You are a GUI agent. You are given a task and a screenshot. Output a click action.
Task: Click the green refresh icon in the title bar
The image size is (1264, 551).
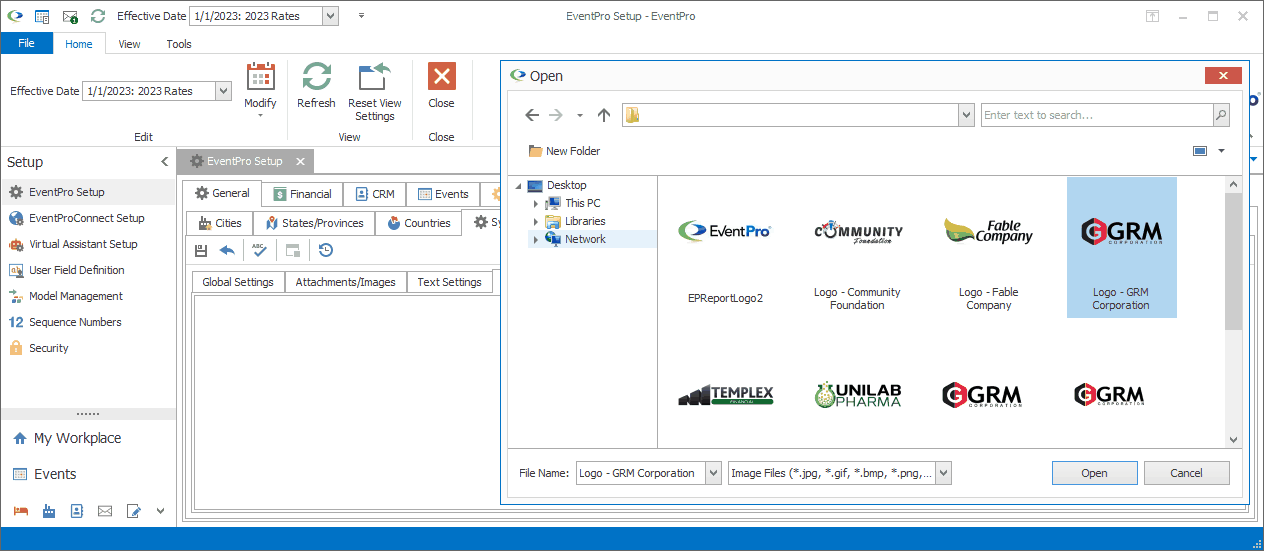[97, 16]
